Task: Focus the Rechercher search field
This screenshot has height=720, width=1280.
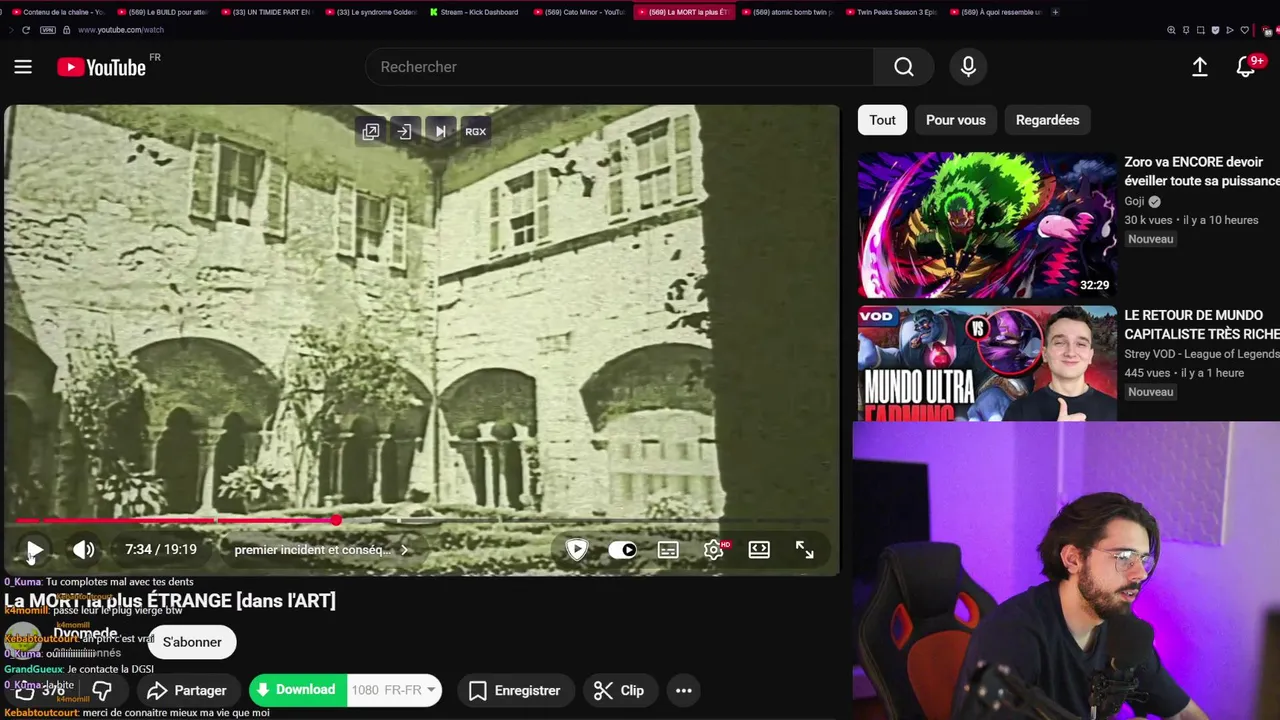Action: pos(620,67)
